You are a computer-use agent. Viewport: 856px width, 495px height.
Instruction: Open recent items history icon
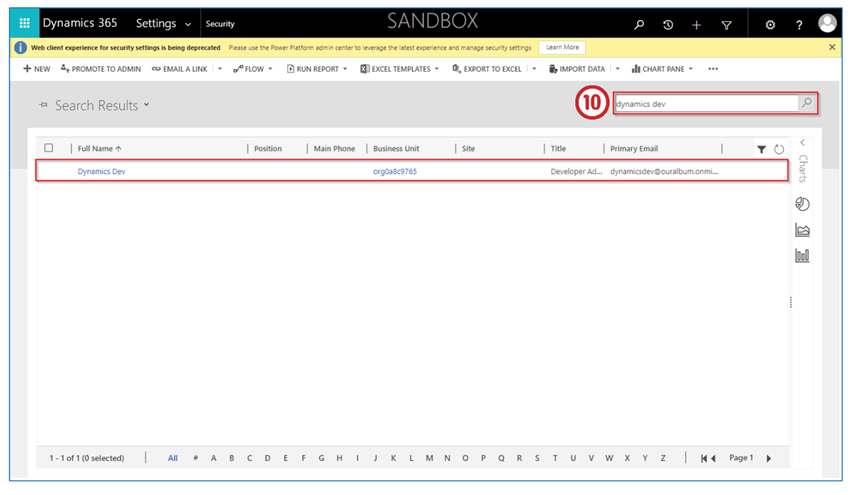668,25
